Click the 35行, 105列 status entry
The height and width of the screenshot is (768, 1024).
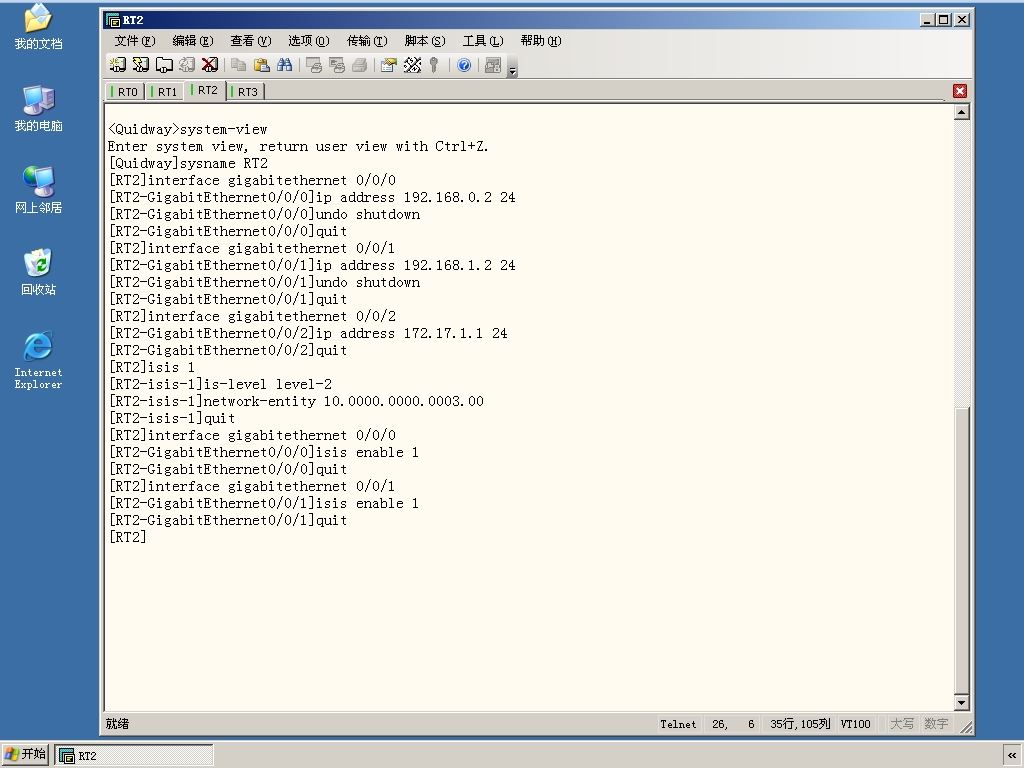[800, 724]
